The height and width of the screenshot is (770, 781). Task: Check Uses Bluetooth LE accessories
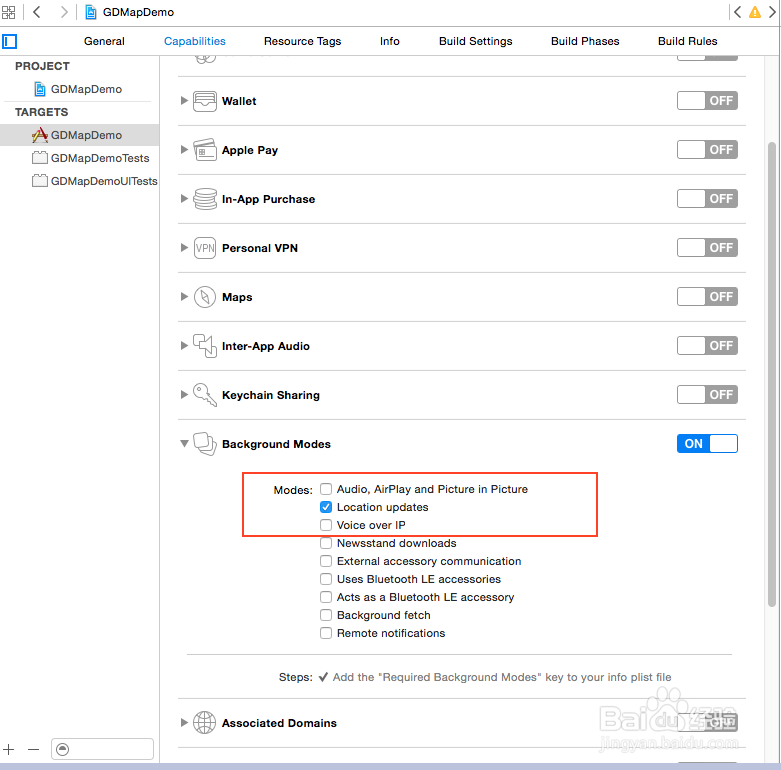[x=326, y=579]
